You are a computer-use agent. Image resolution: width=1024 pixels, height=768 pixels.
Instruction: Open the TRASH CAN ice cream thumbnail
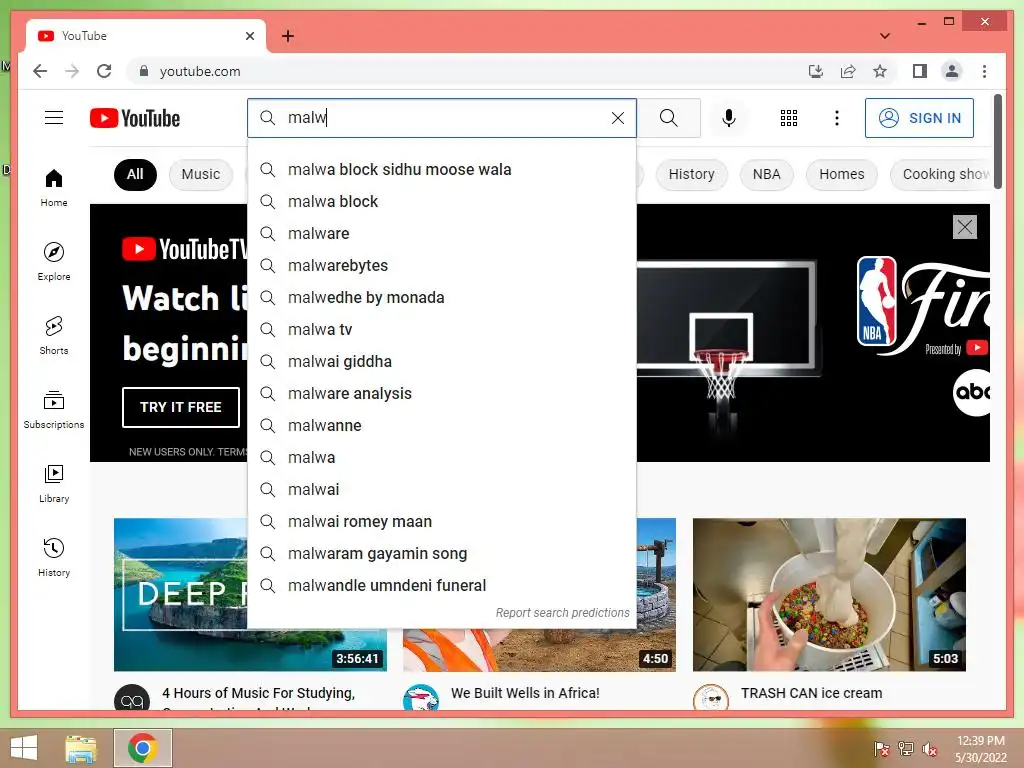829,594
